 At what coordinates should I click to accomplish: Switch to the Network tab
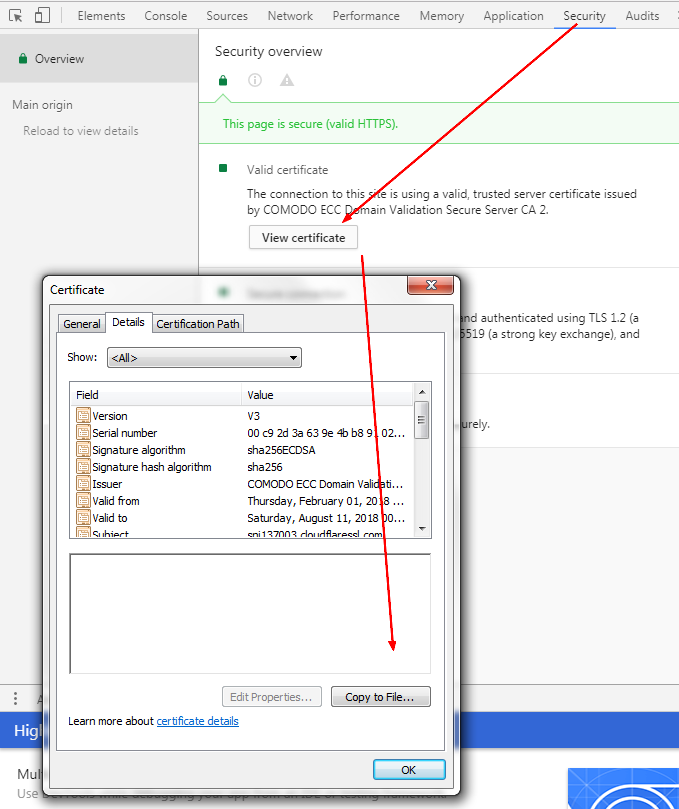coord(290,16)
